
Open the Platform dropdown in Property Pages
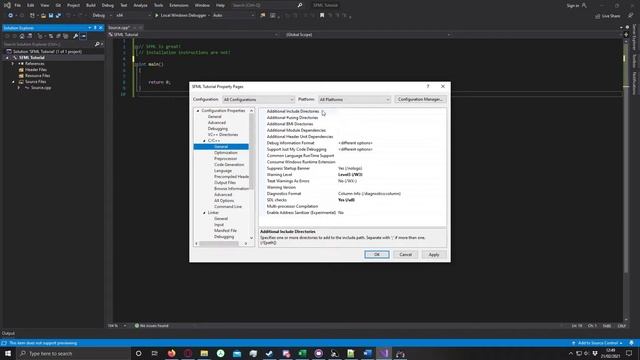(354, 100)
